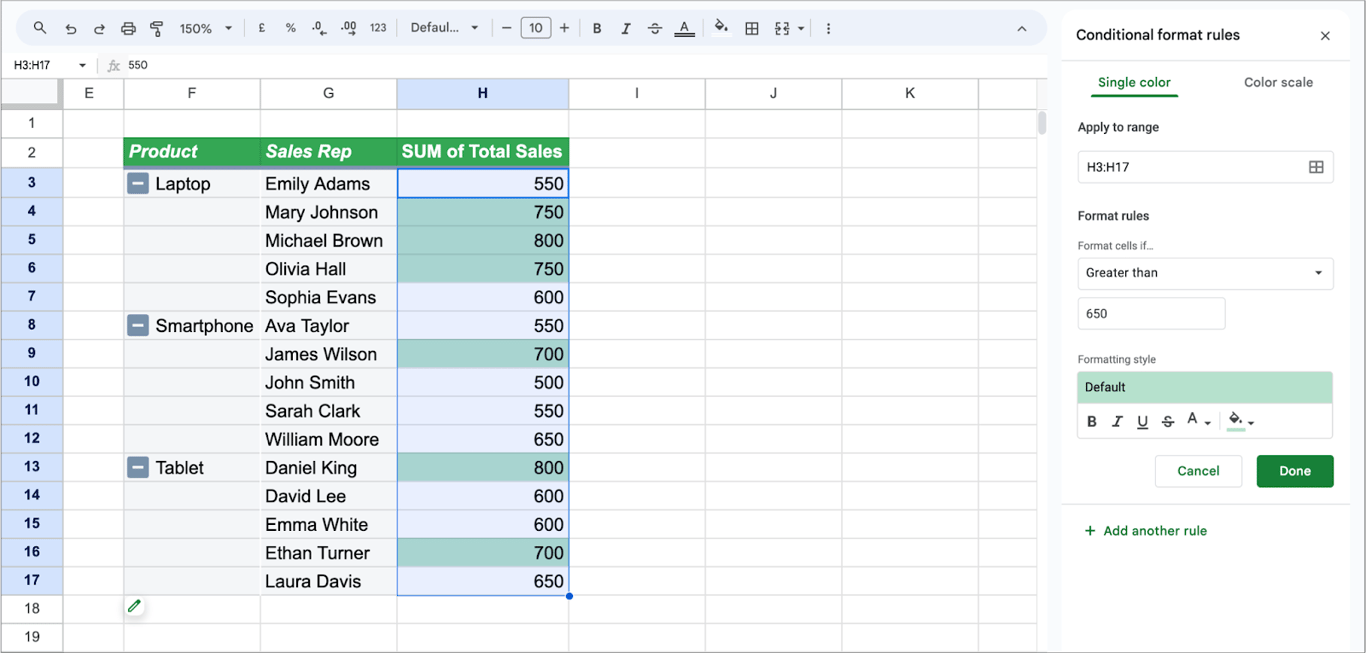
Task: Click the vertical scrollbar of the sheet
Action: (1042, 123)
